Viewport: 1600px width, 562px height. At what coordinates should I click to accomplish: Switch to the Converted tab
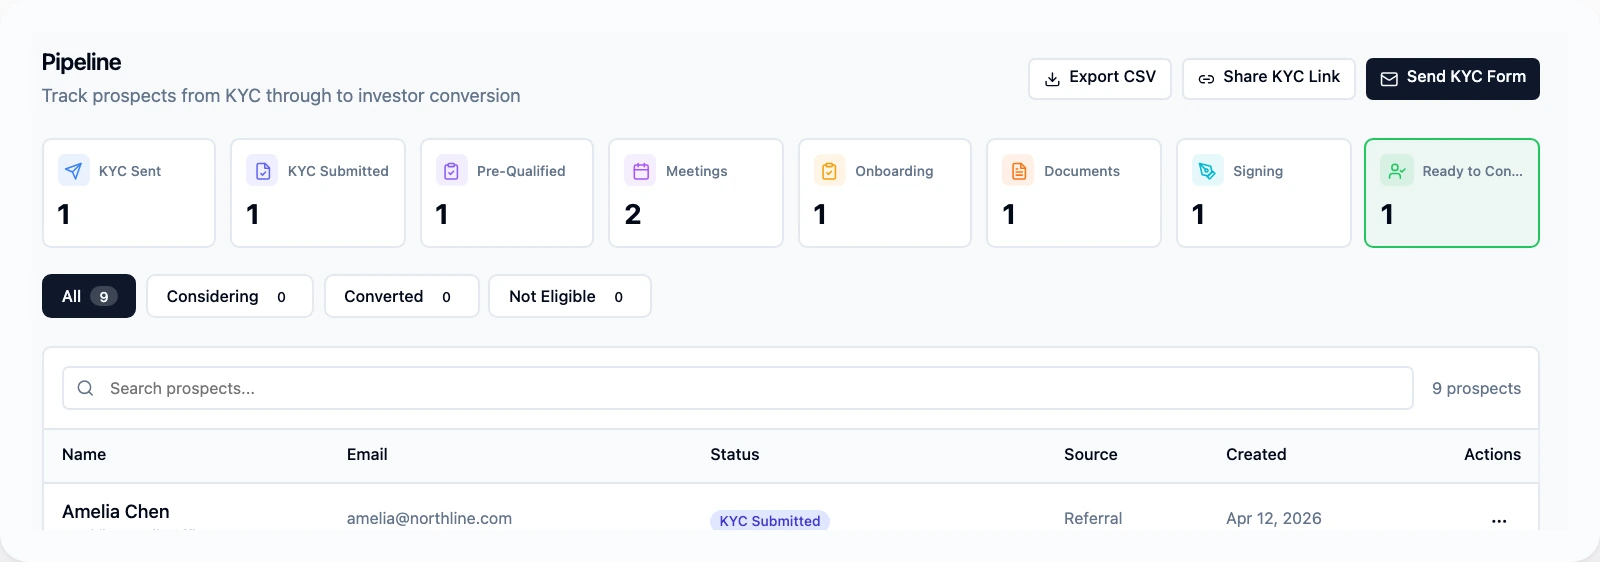(402, 296)
